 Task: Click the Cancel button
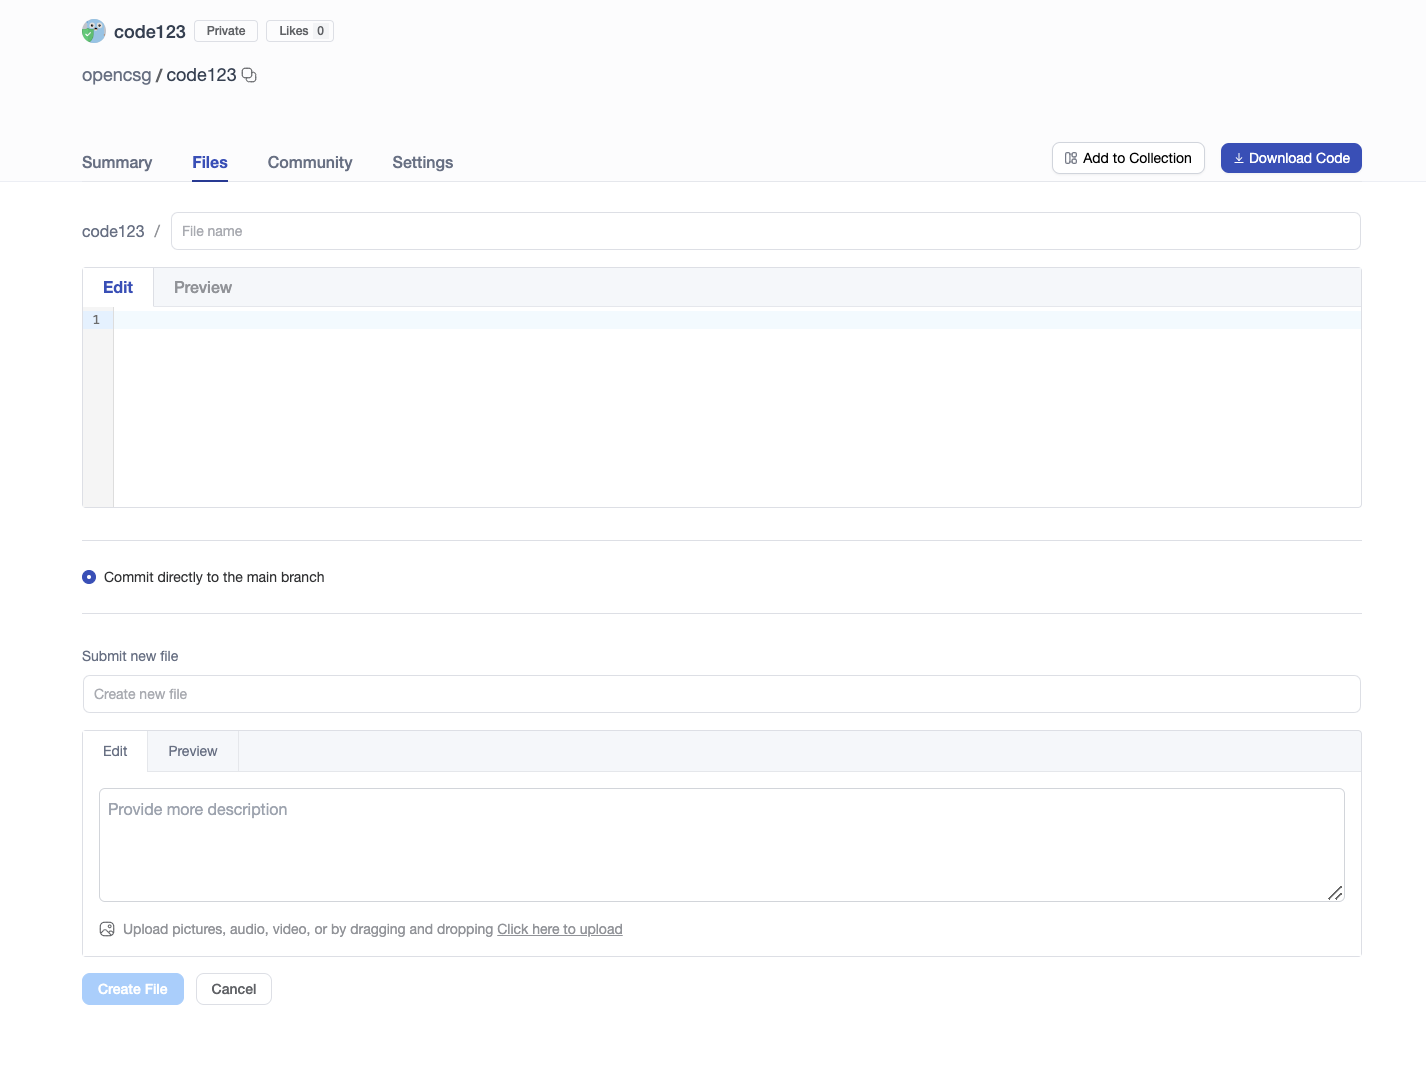pyautogui.click(x=233, y=989)
